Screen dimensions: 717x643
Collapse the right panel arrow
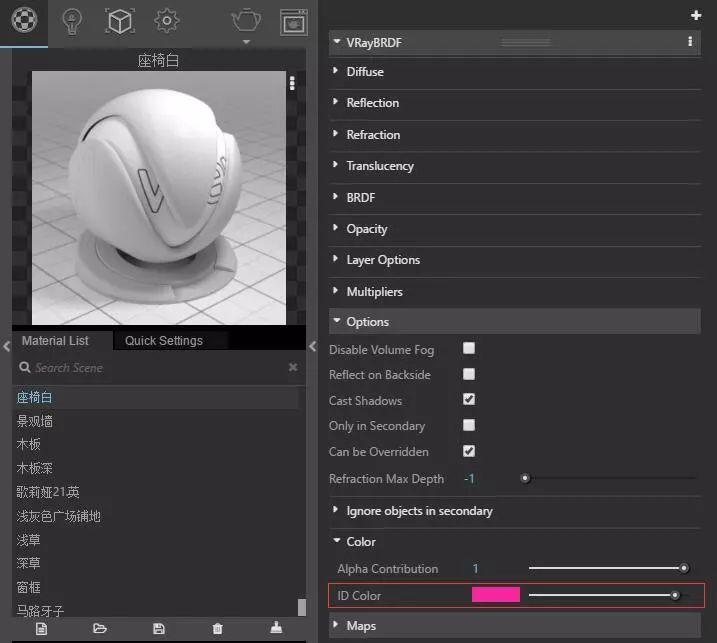[313, 346]
